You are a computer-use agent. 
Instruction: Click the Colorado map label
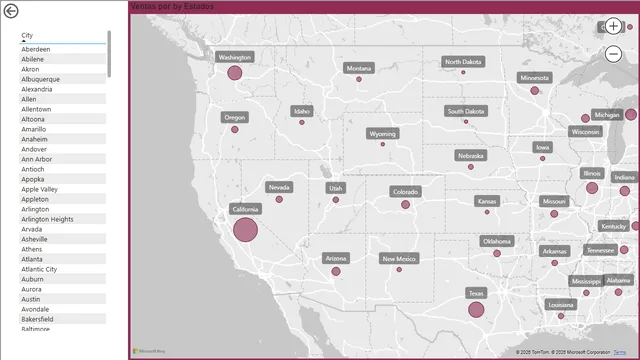(x=405, y=192)
